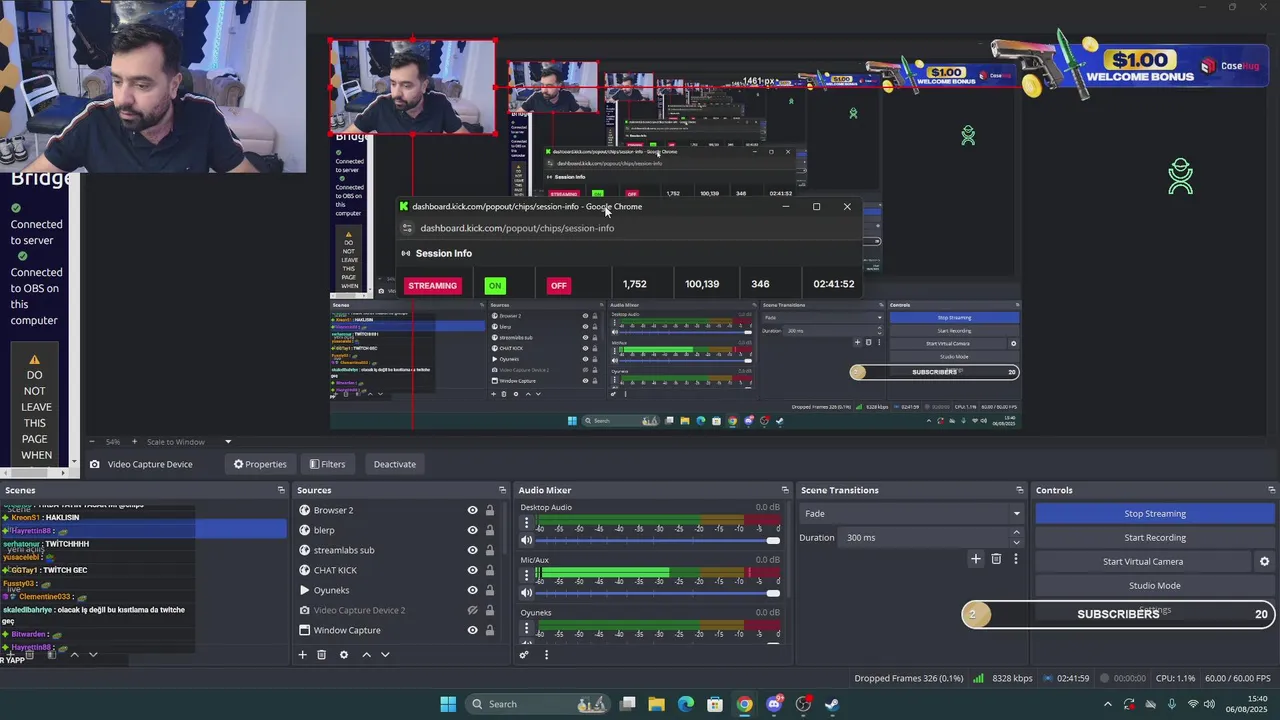The height and width of the screenshot is (720, 1280).
Task: Open Google Chrome from taskbar
Action: point(744,704)
